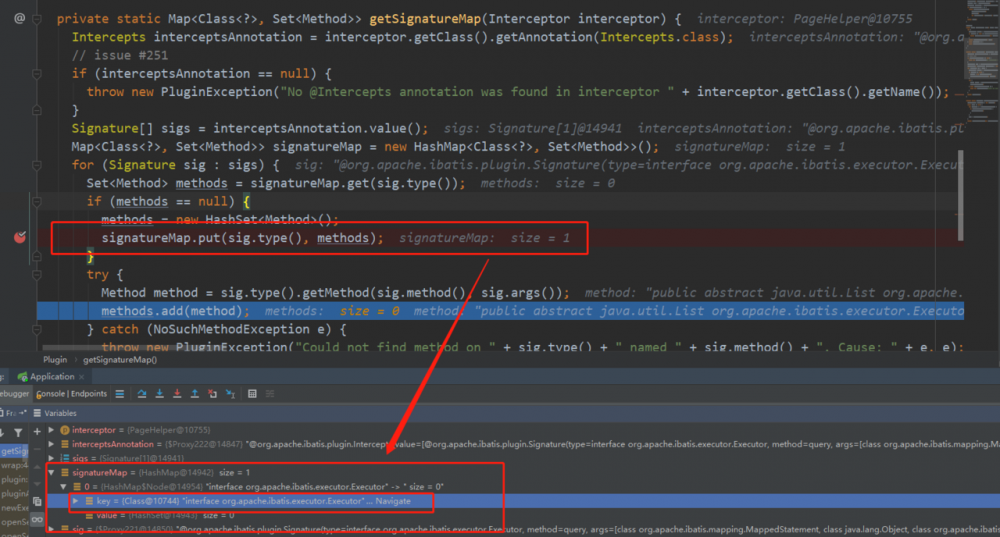Click the Step Into debugger icon

tap(159, 394)
